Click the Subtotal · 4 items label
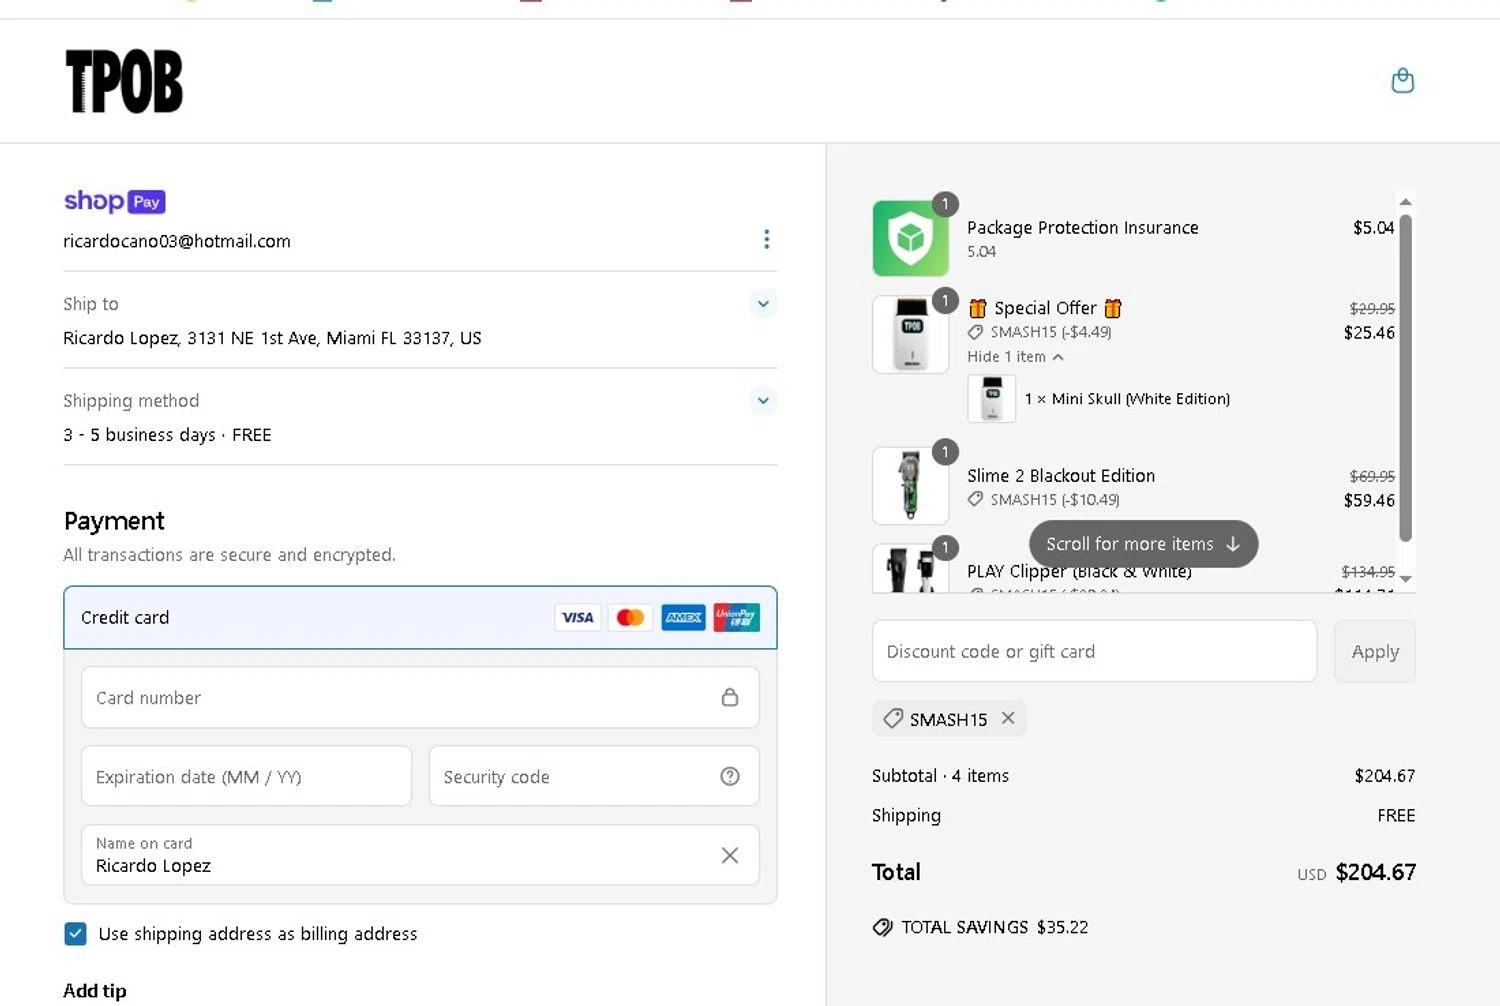The image size is (1500, 1006). click(940, 776)
